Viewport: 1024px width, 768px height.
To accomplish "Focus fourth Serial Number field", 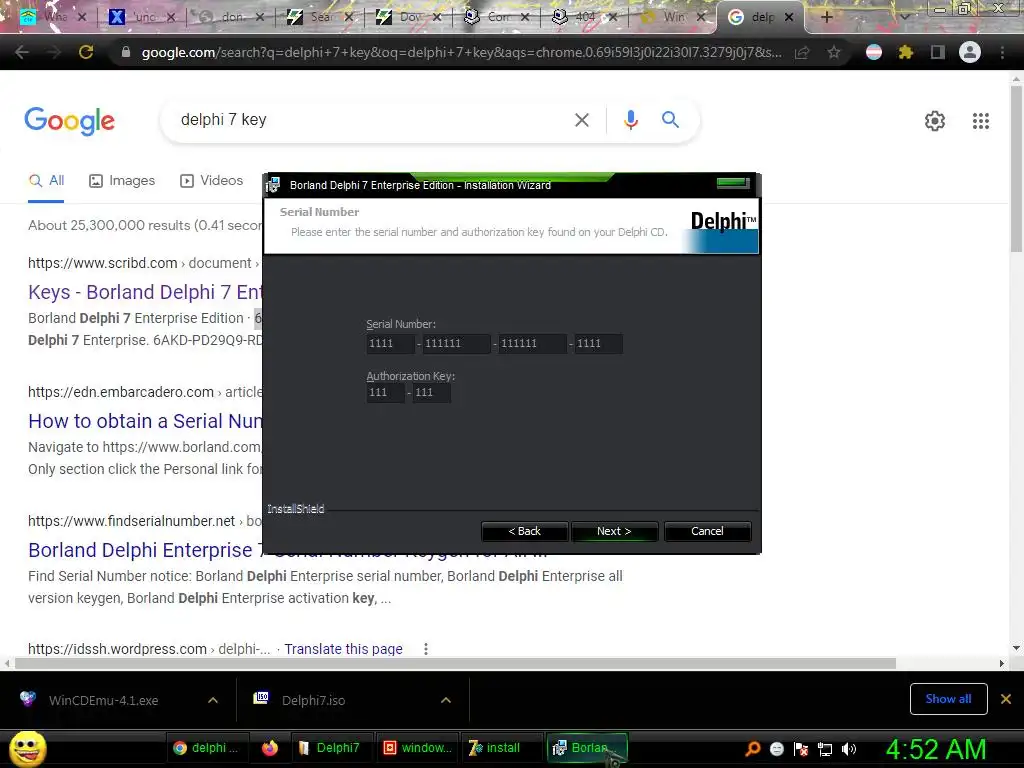I will point(598,344).
